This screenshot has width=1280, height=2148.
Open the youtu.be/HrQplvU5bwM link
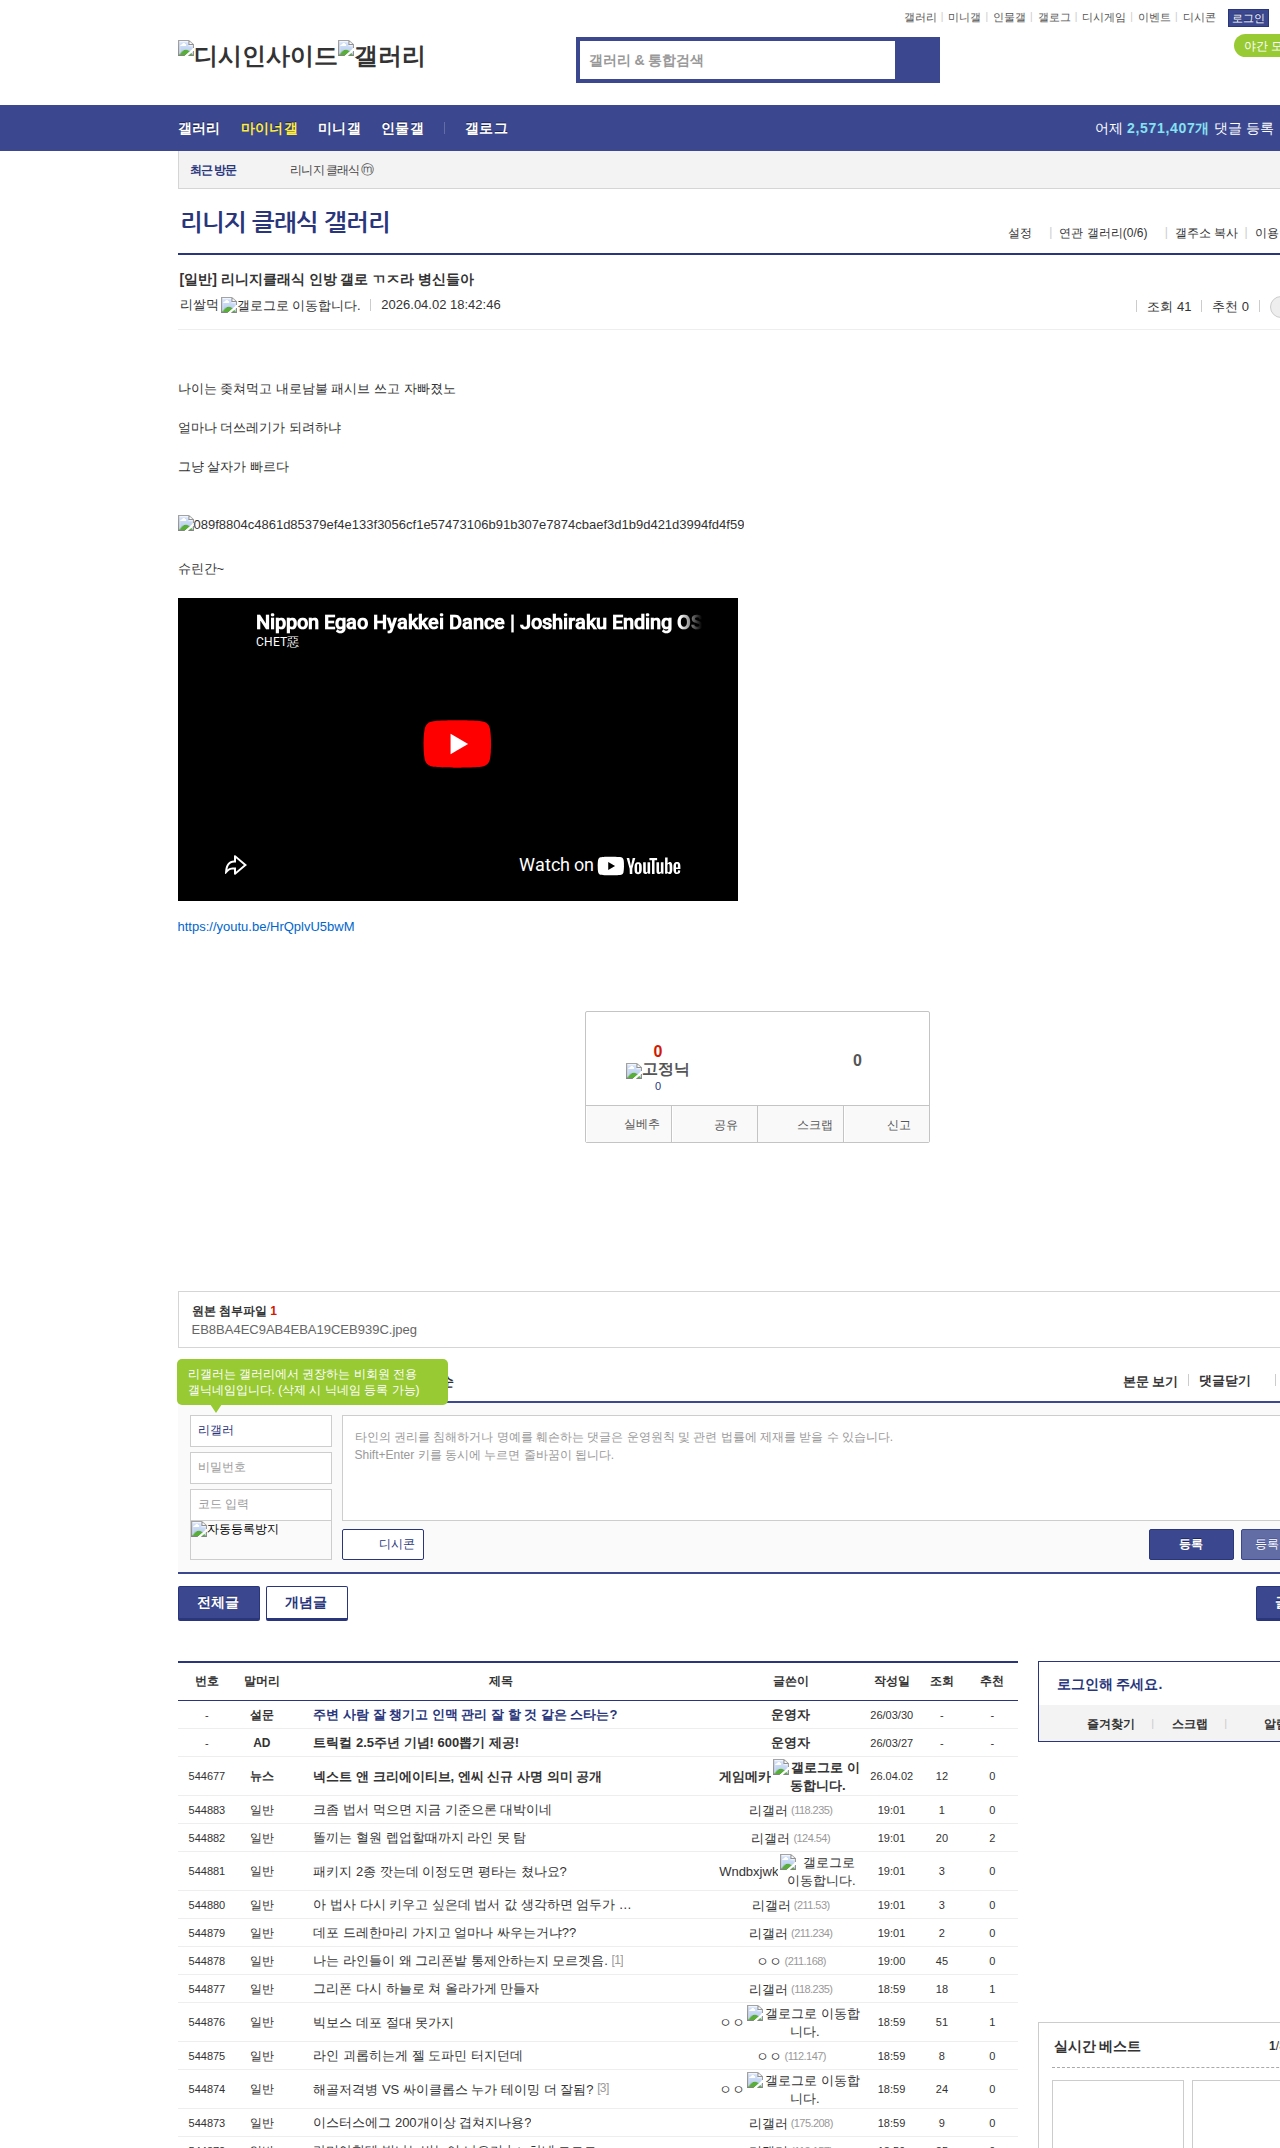(266, 927)
